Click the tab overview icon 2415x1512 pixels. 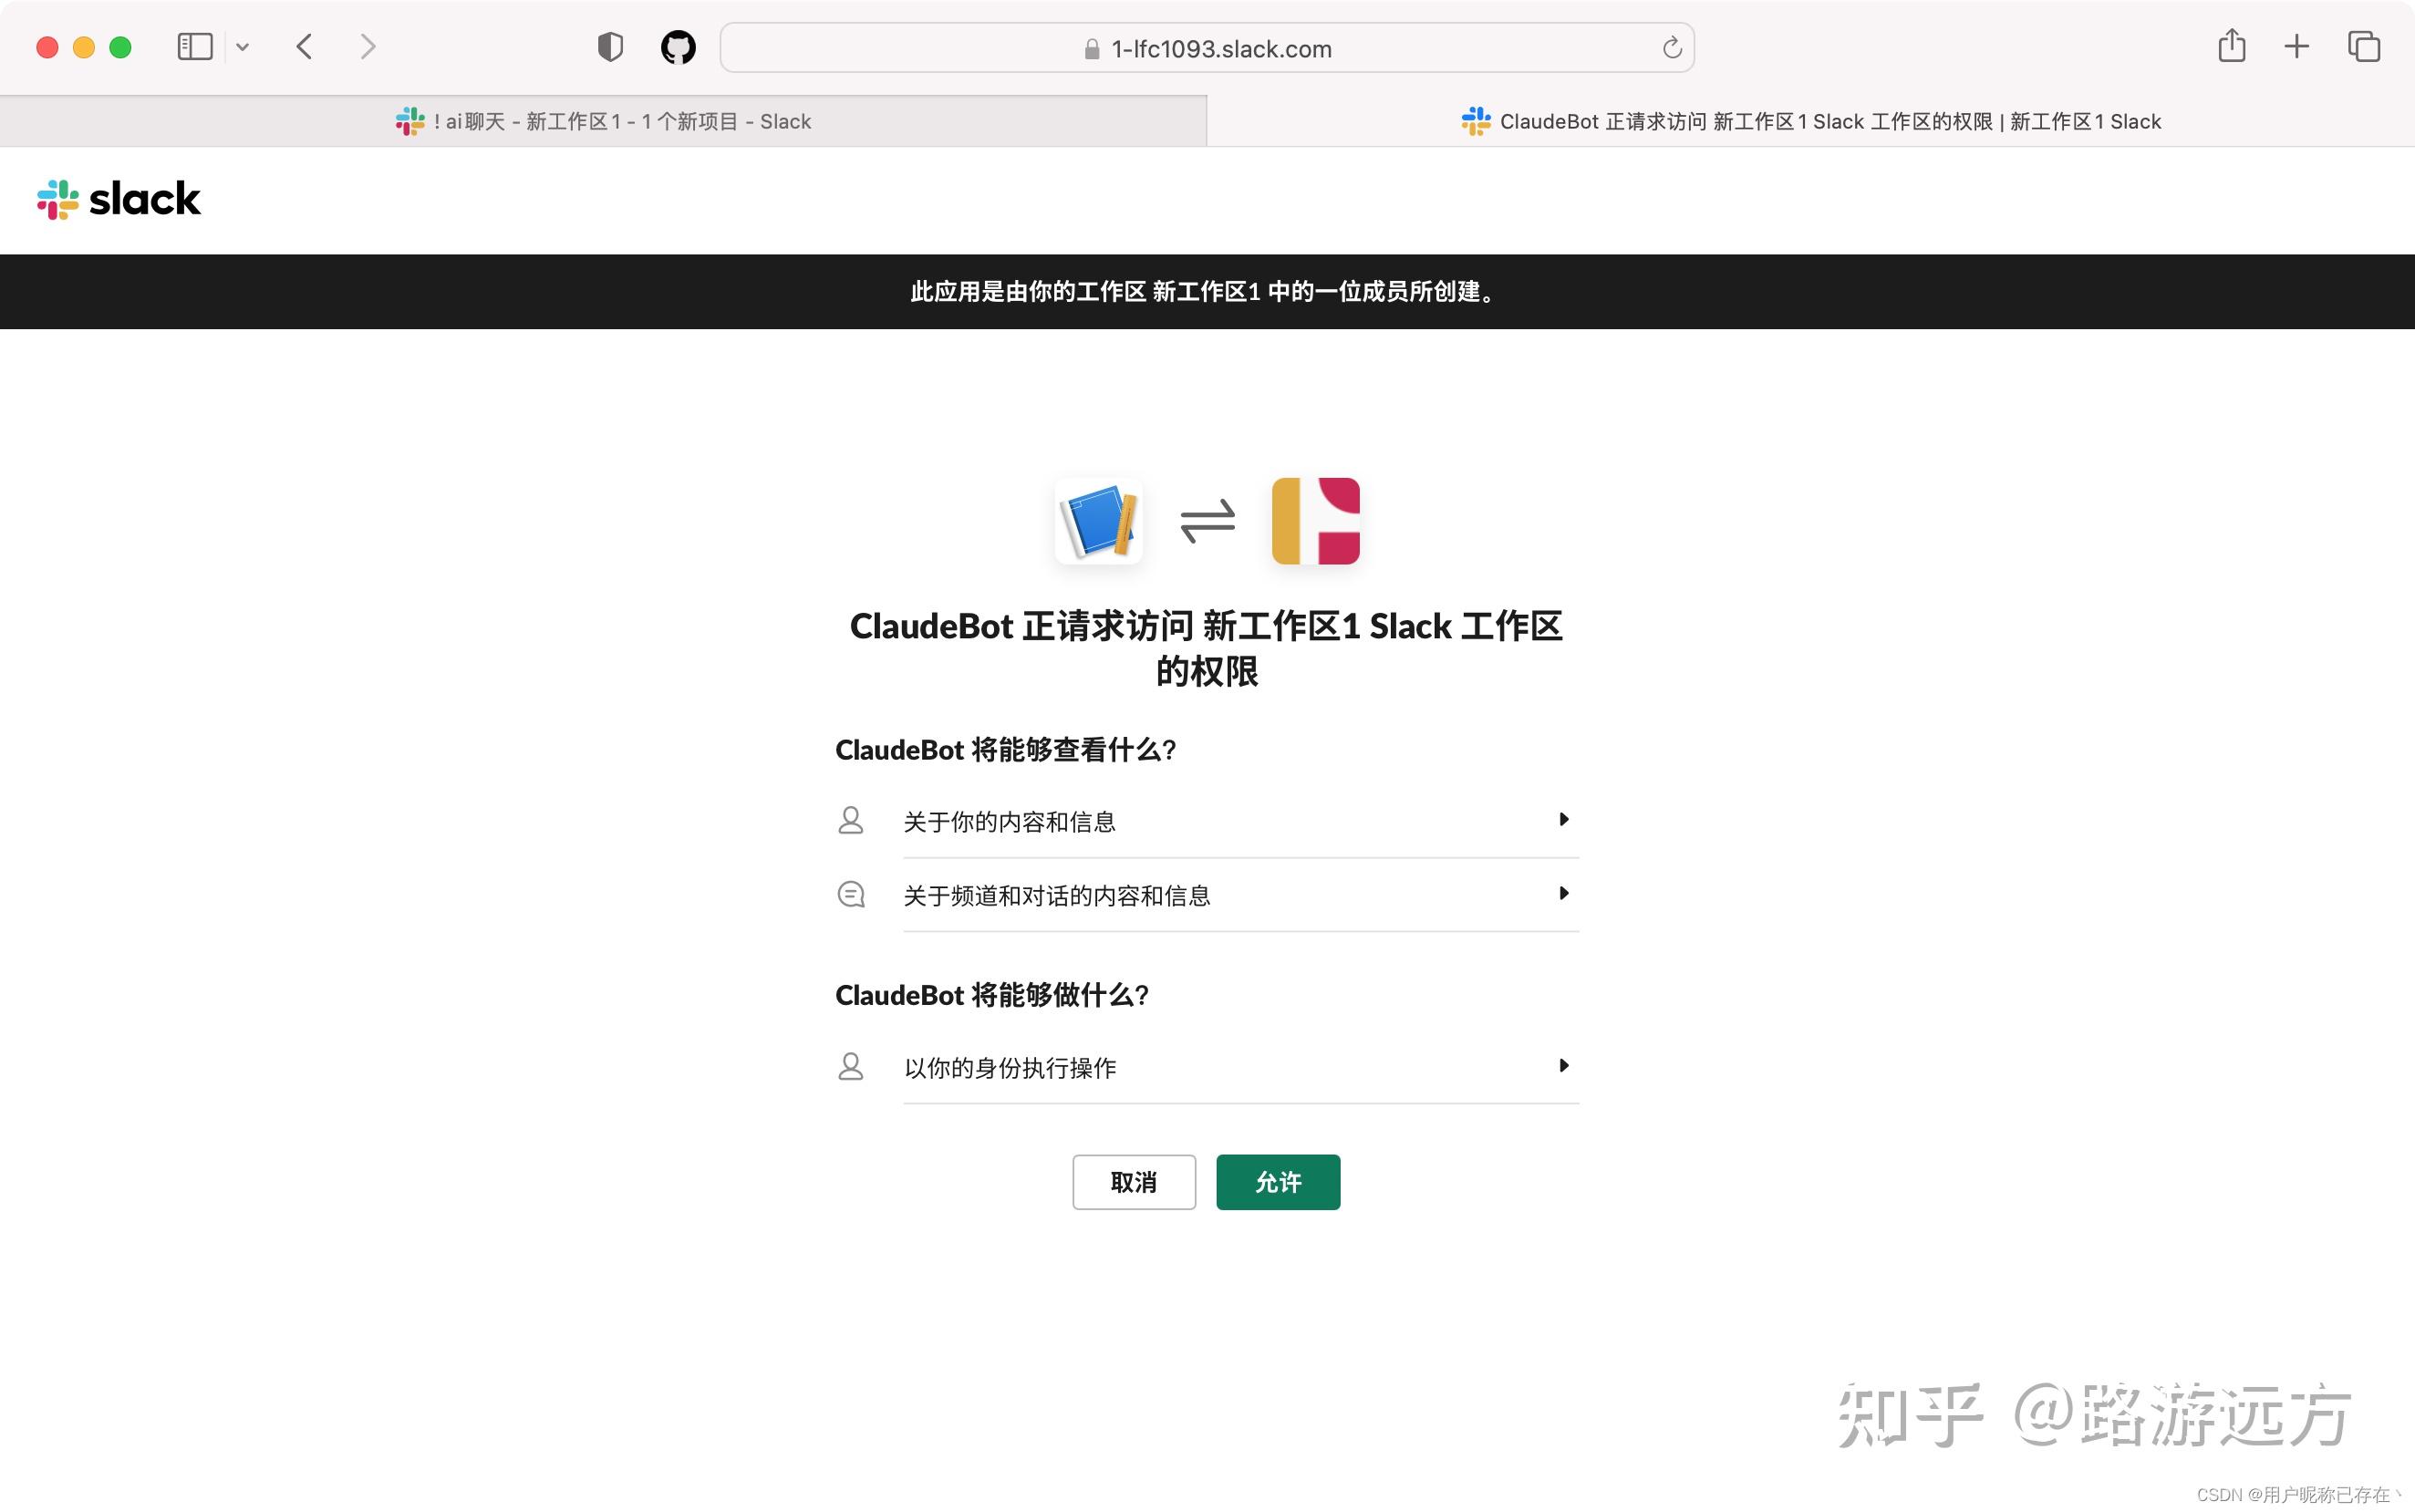point(2362,47)
